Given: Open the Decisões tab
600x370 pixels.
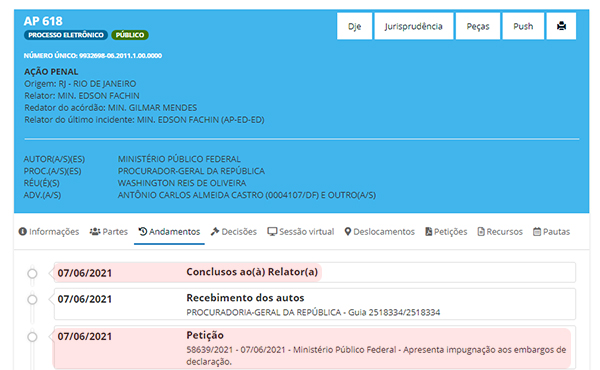Looking at the screenshot, I should tap(234, 231).
